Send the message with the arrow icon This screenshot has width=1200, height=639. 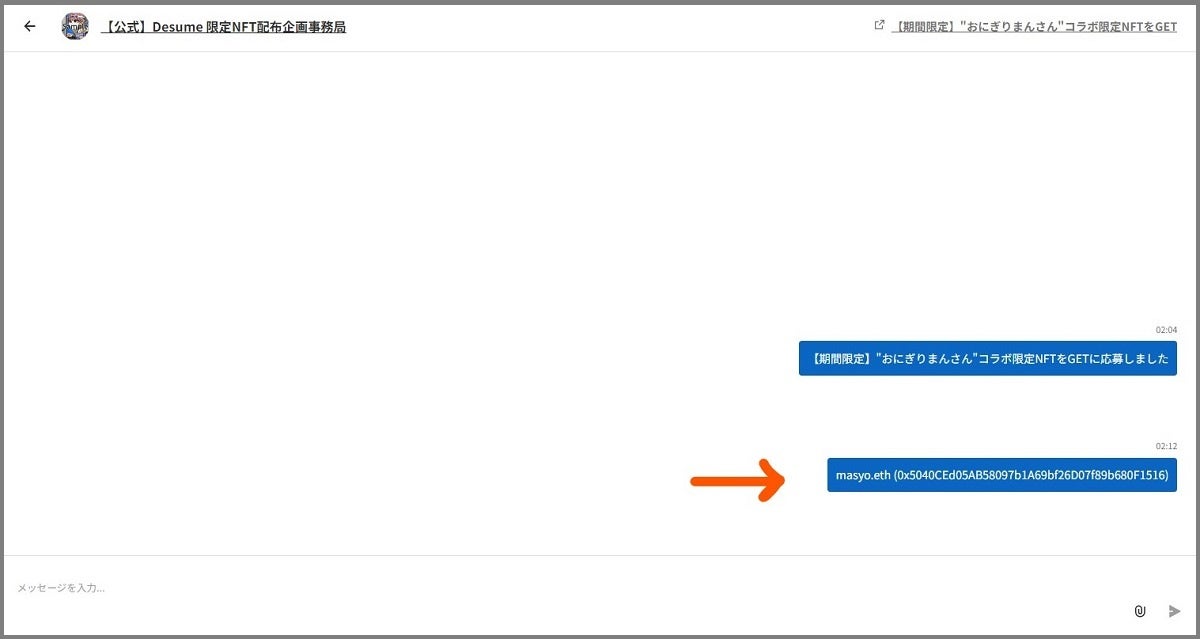(x=1174, y=610)
